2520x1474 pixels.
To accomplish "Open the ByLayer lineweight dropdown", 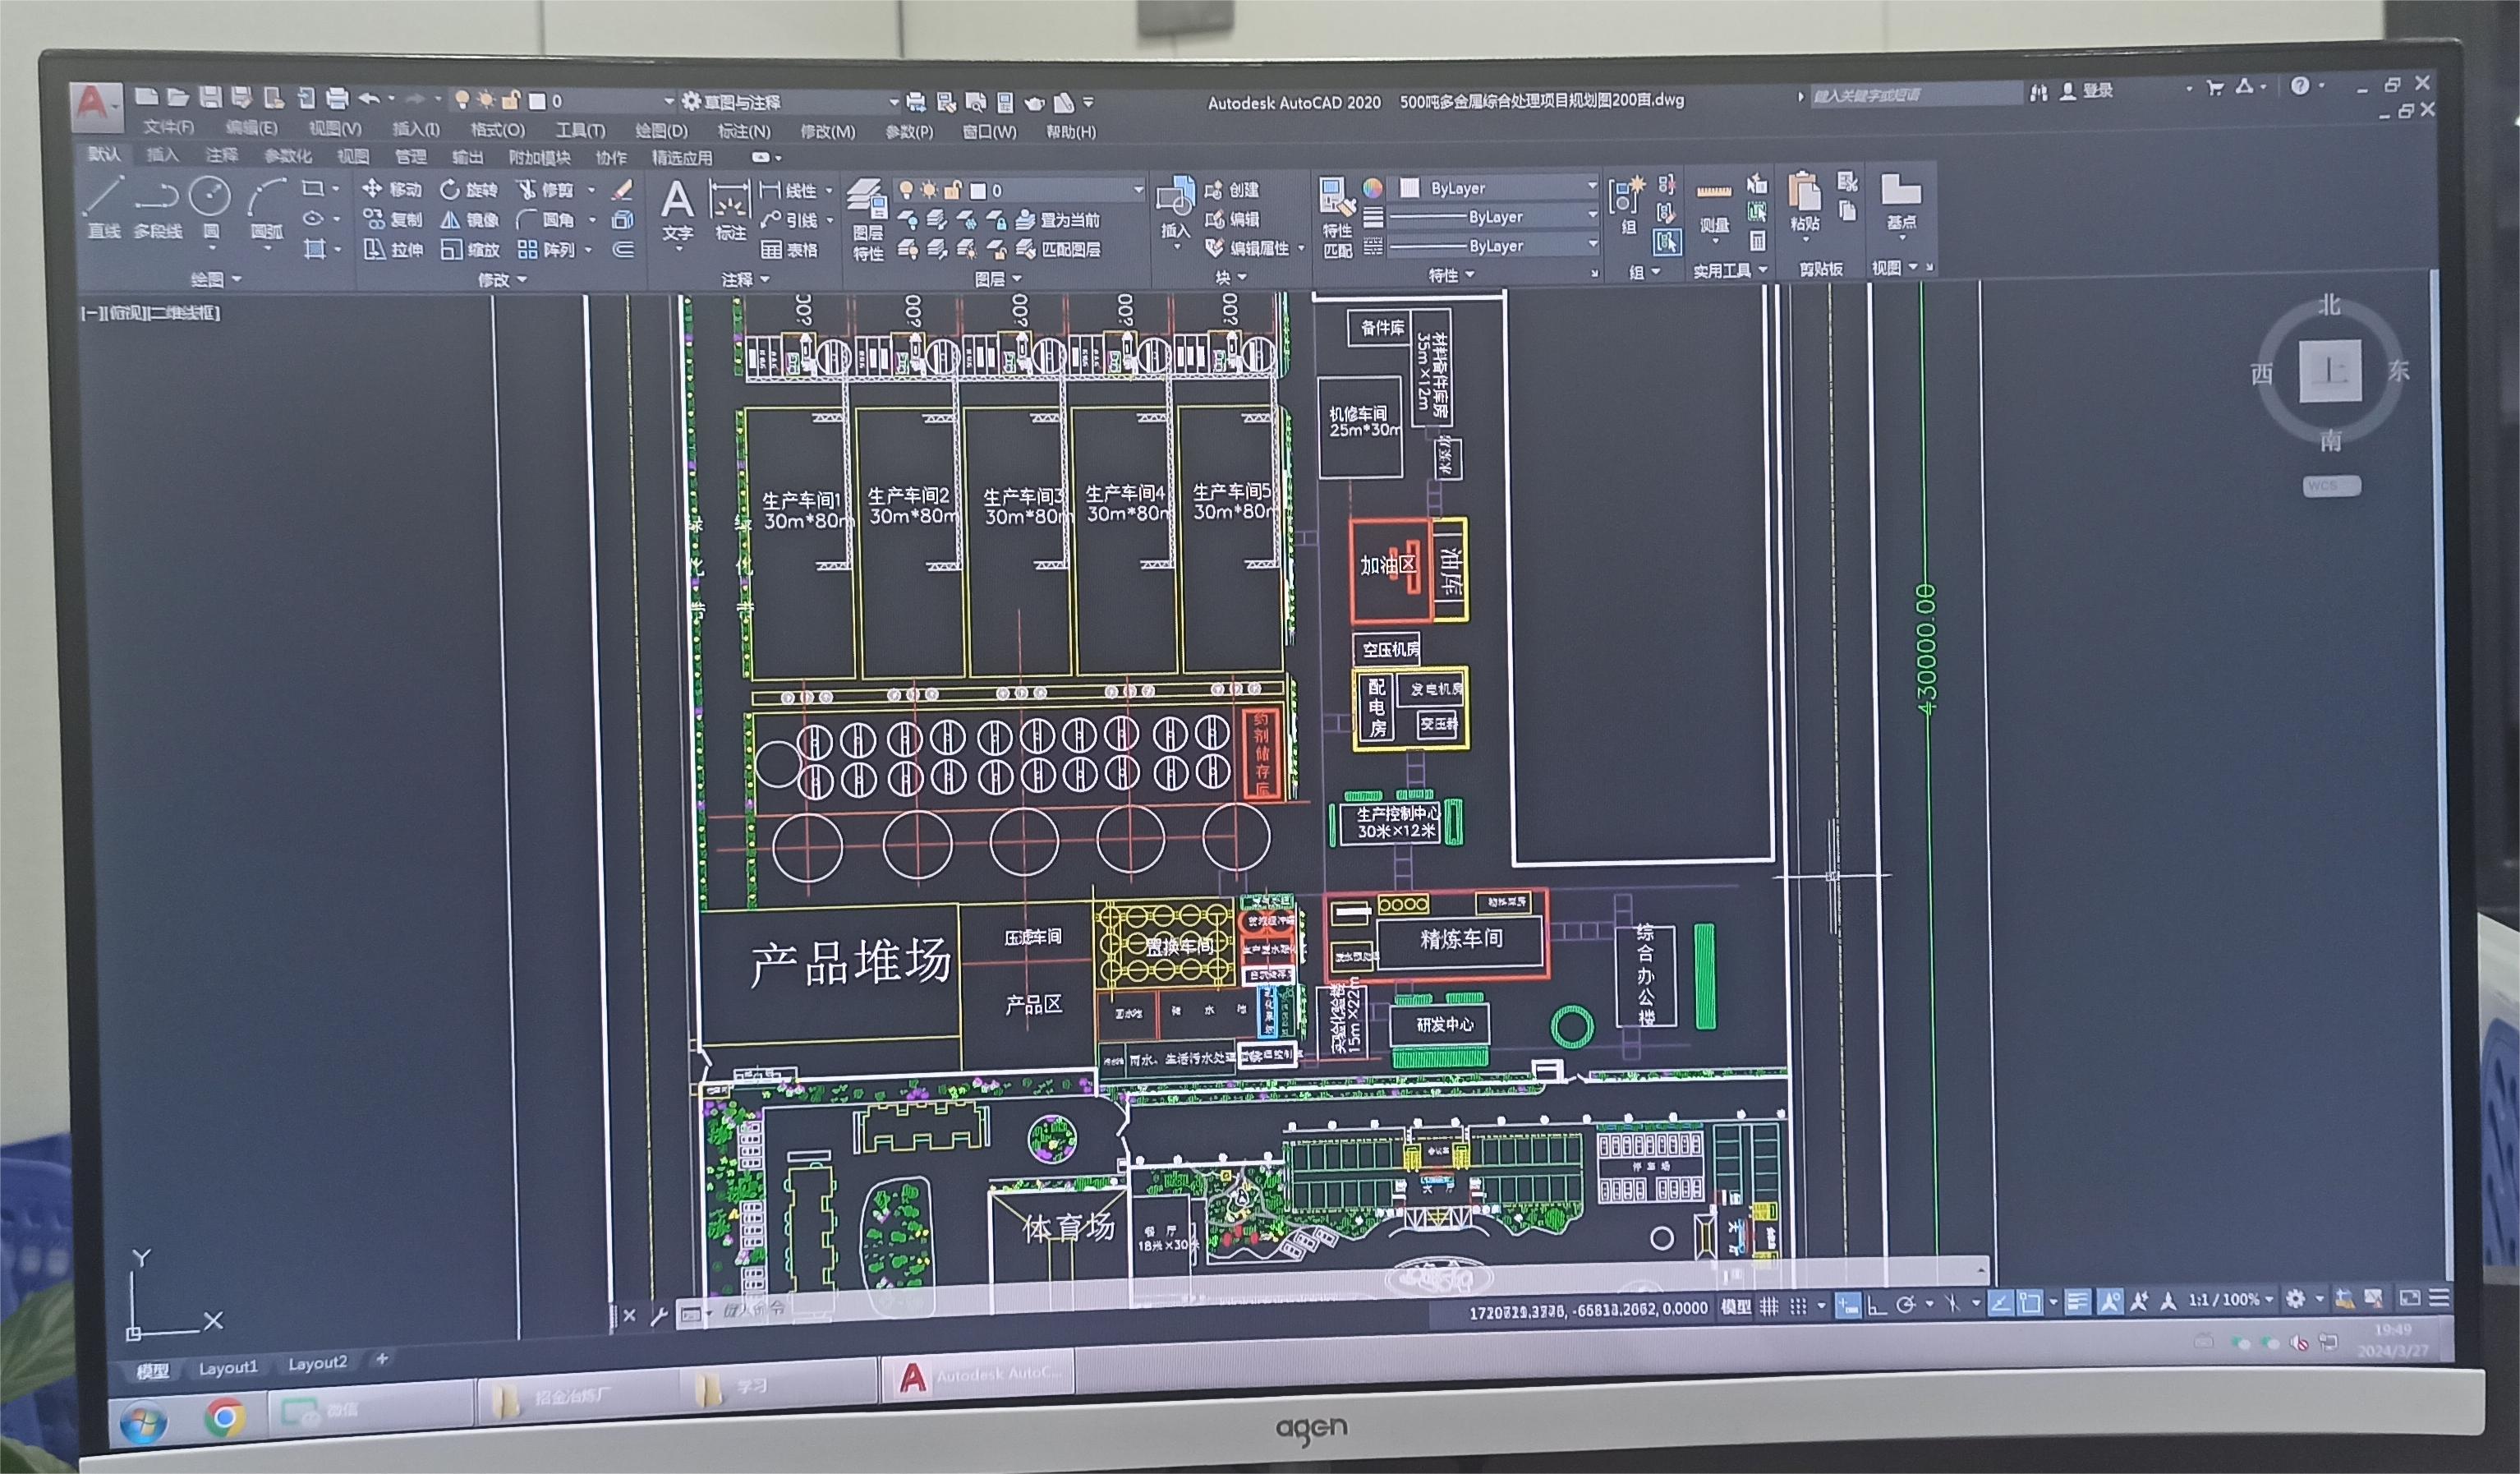I will [1495, 217].
